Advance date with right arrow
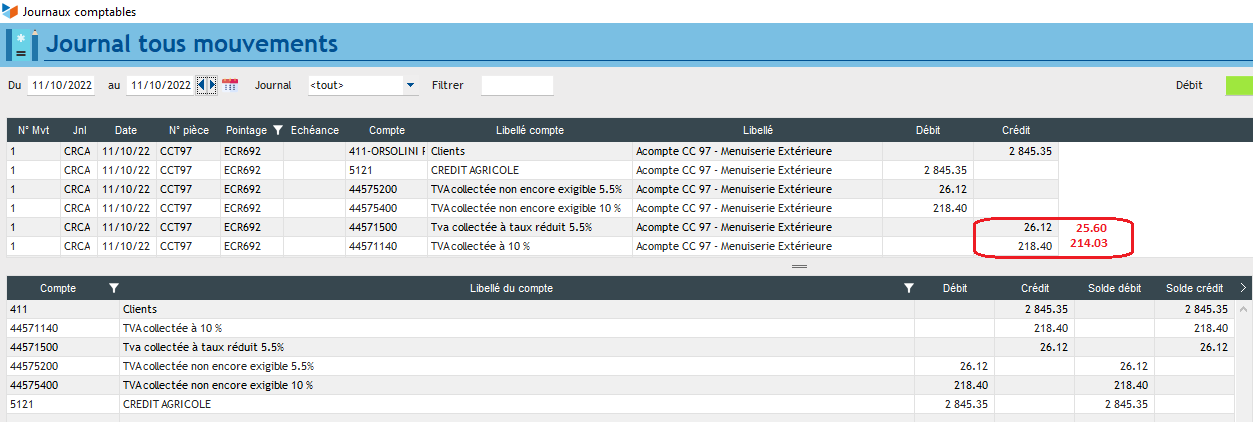 pos(210,86)
